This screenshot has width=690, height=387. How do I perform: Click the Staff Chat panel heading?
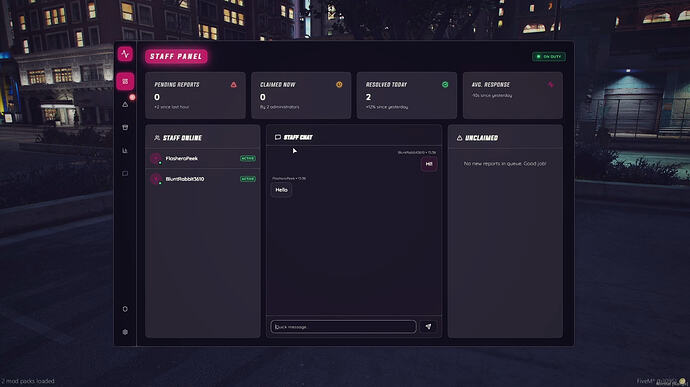tap(298, 137)
